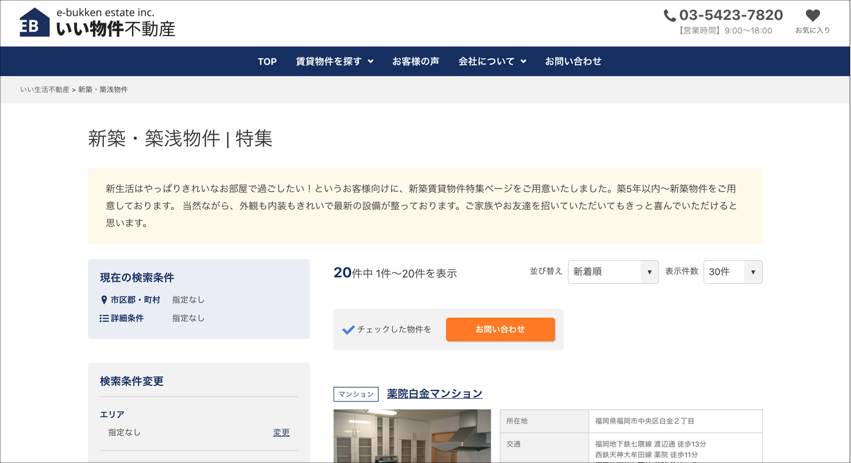Expand the 賃貸物件を探す navigation menu

coord(334,62)
